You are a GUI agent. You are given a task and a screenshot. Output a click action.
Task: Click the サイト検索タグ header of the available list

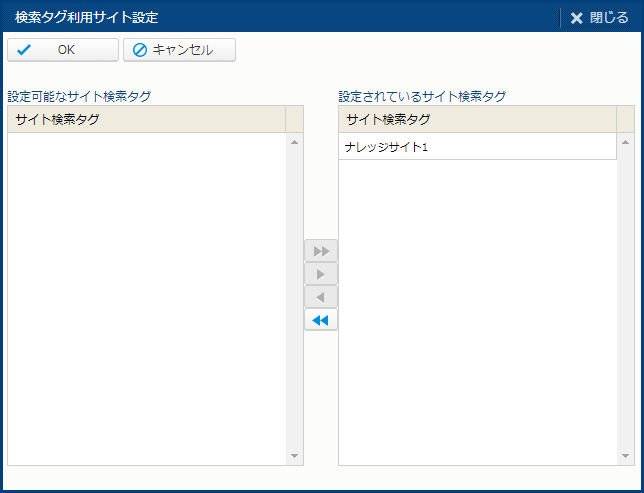click(146, 120)
